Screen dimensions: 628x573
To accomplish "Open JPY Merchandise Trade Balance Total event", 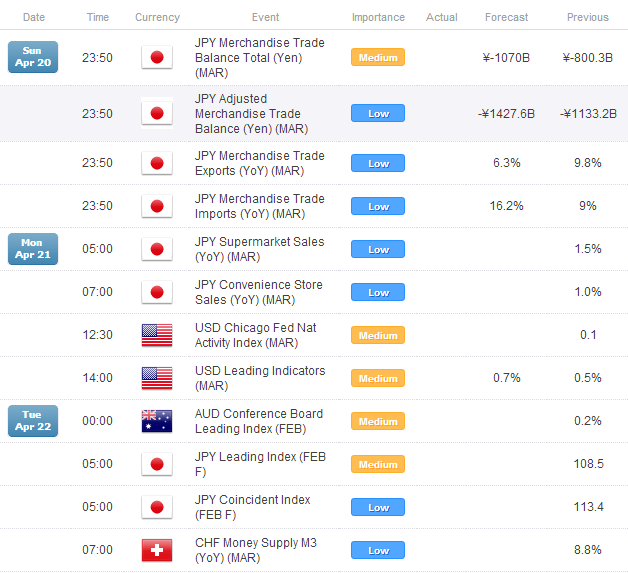I will point(260,58).
